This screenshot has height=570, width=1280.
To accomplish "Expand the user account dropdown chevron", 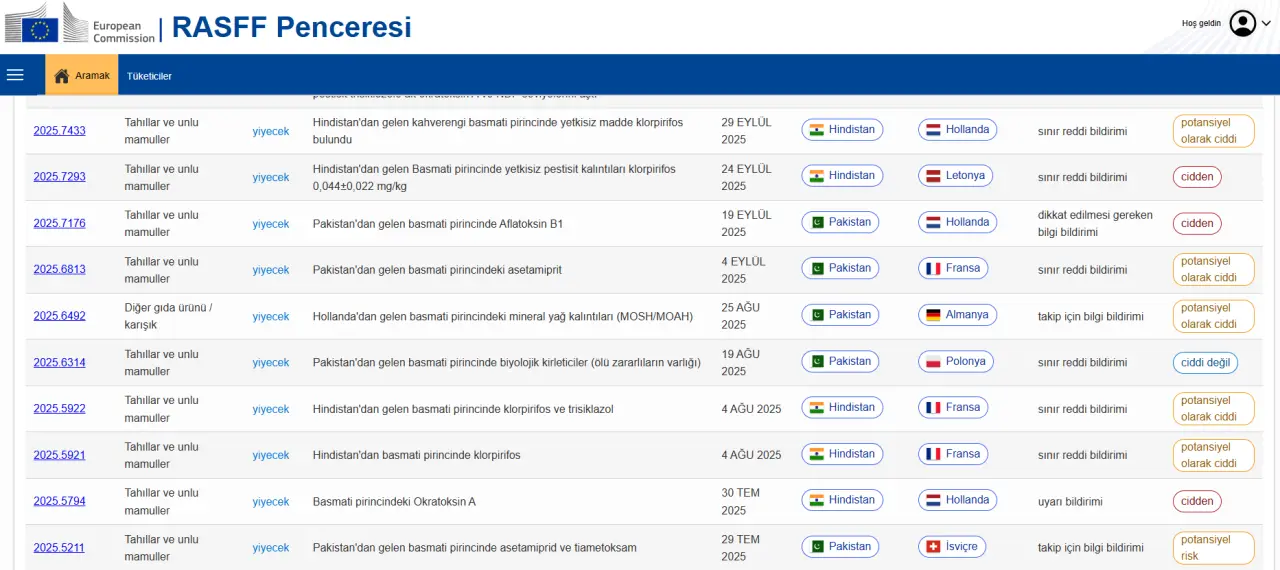I will coord(1266,23).
